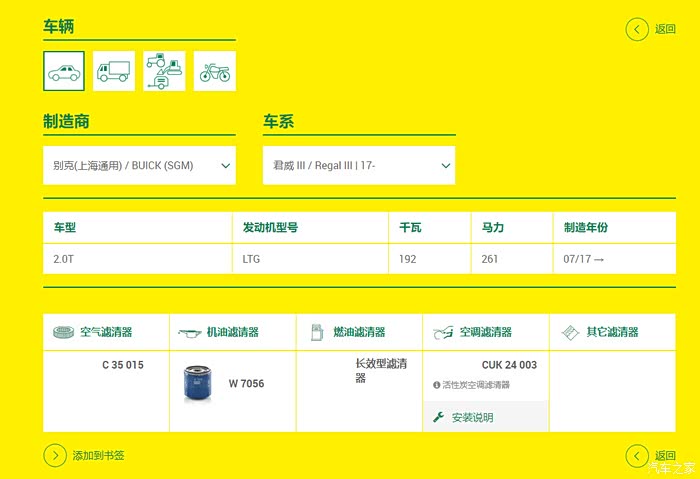Click the wrench icon beside 安装说明

coord(438,417)
